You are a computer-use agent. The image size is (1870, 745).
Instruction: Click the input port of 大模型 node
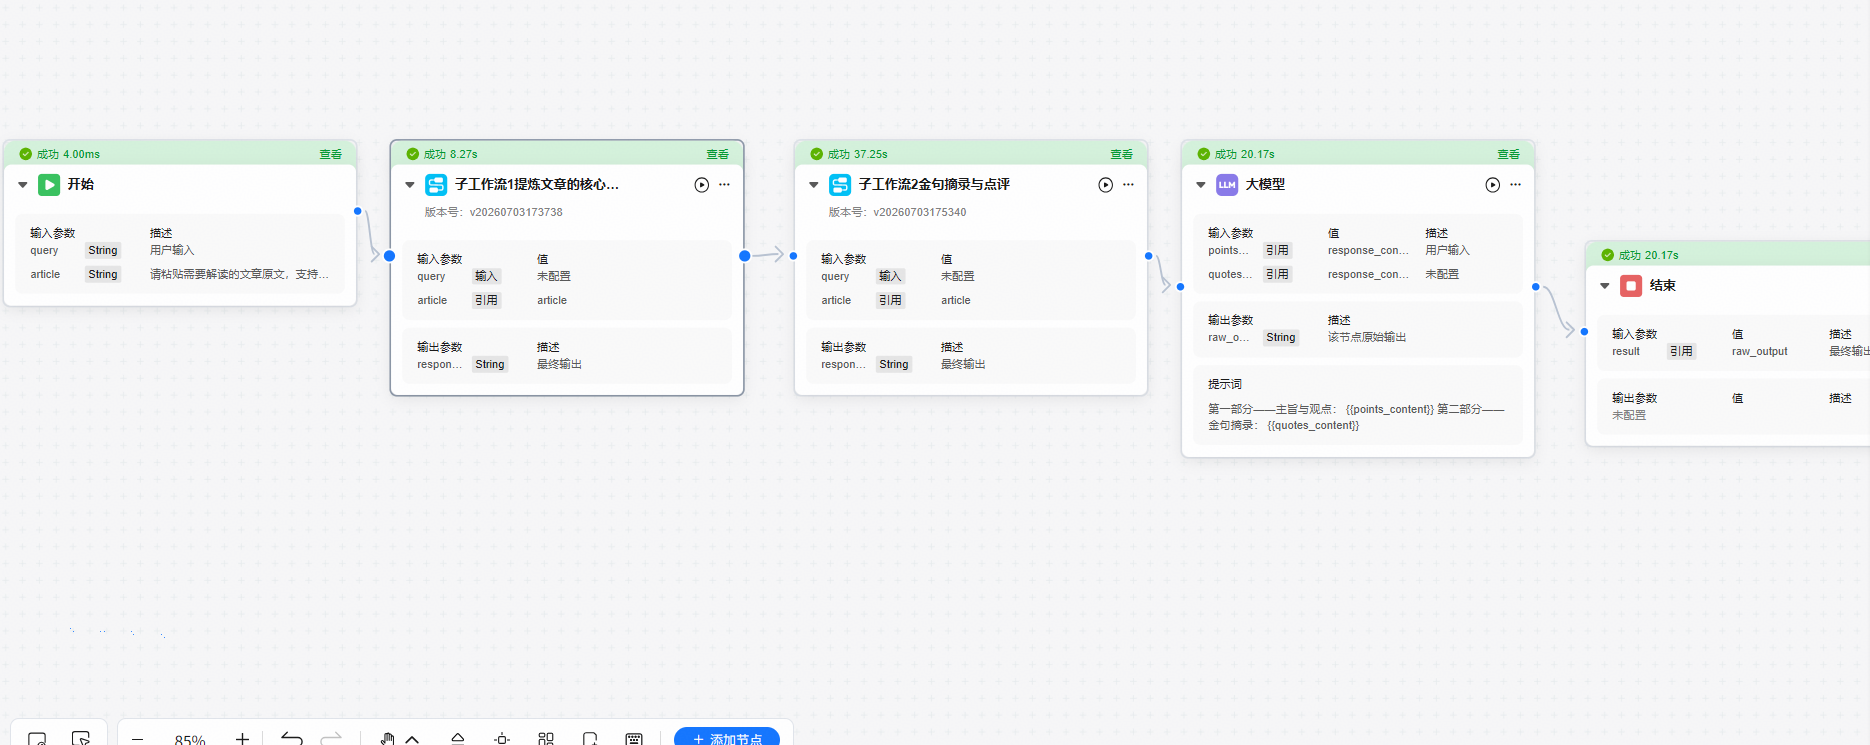1181,287
